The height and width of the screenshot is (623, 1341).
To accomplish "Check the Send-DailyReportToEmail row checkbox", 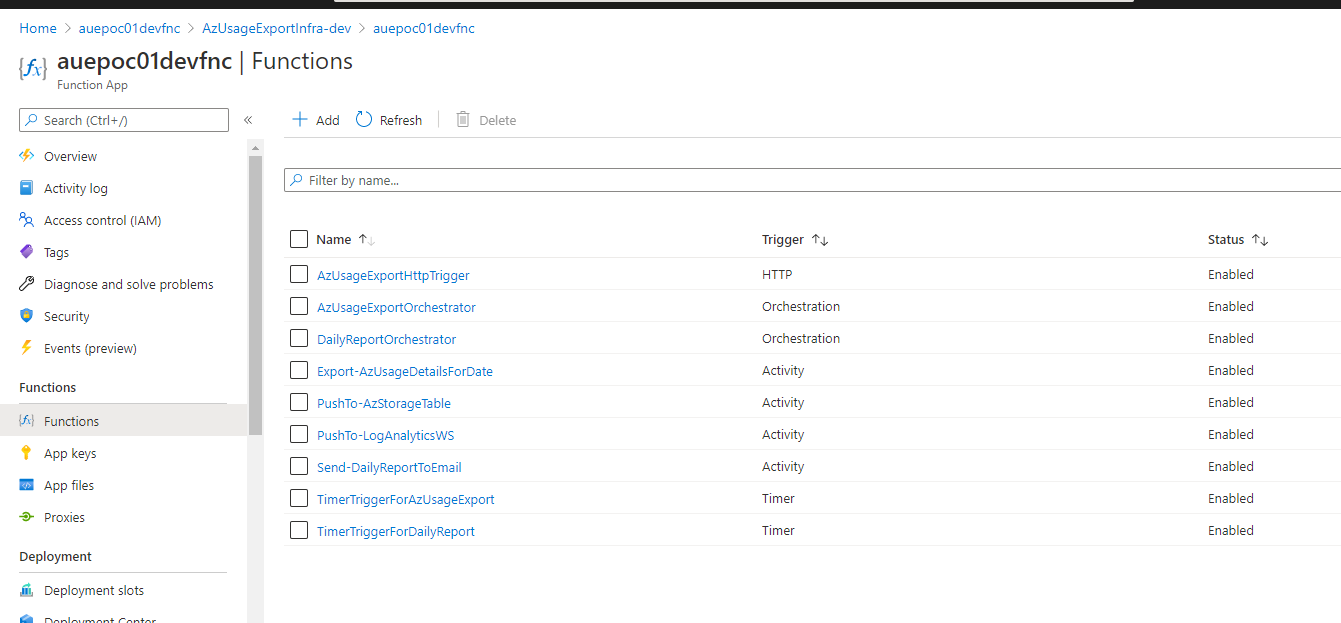I will pyautogui.click(x=299, y=466).
